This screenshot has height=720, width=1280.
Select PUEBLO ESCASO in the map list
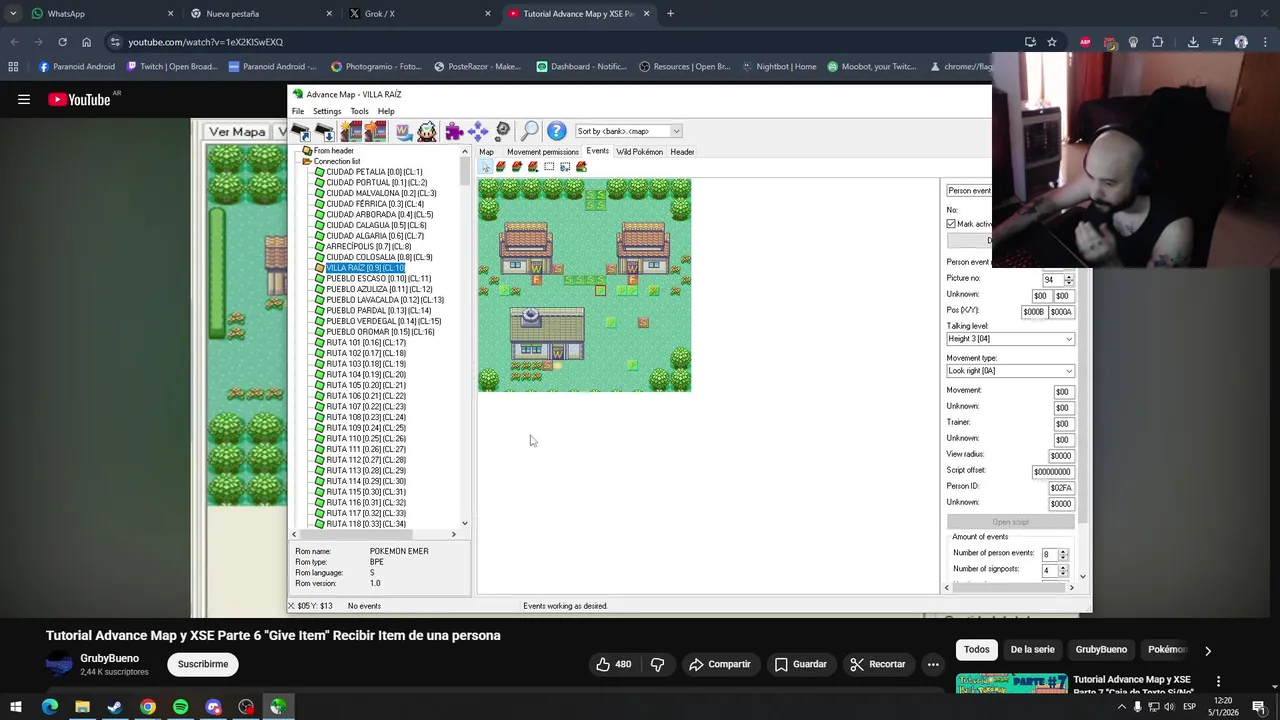coord(378,279)
